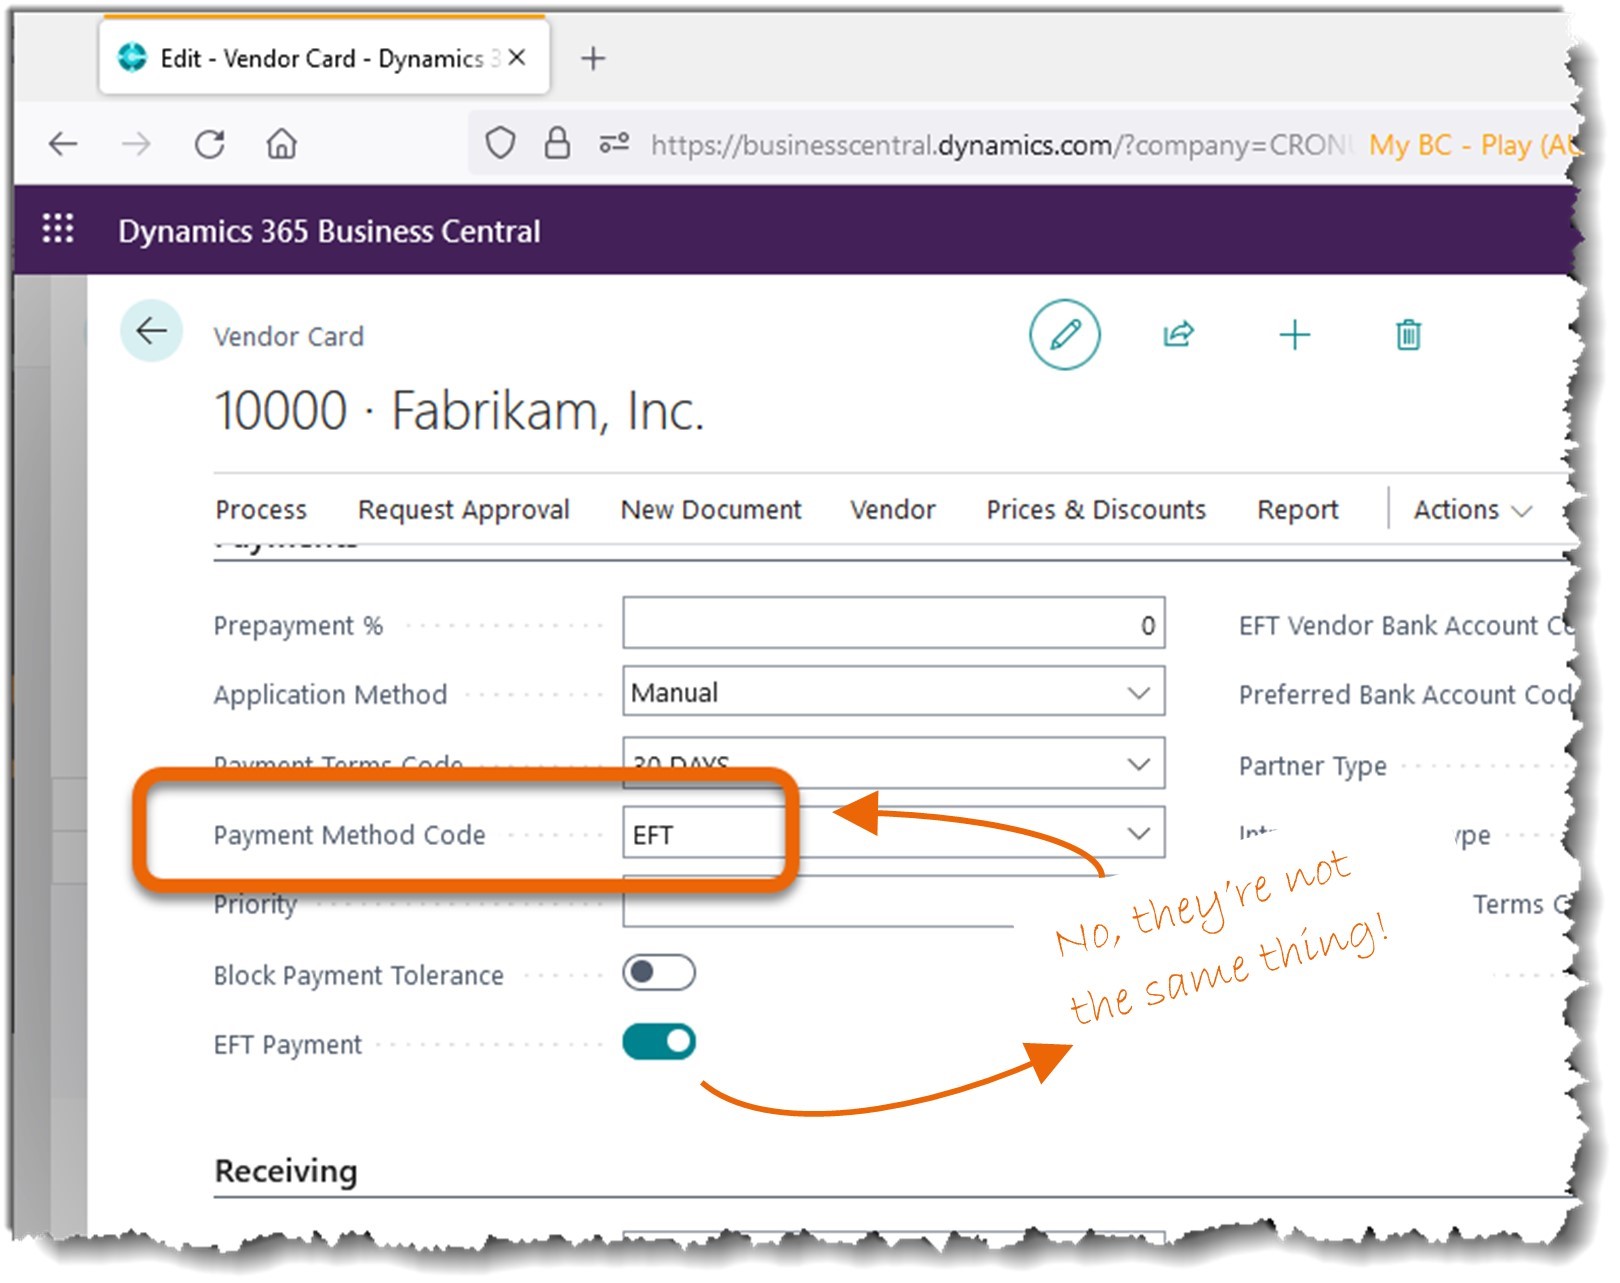Open the Application Method dropdown
Image resolution: width=1620 pixels, height=1283 pixels.
click(x=893, y=692)
